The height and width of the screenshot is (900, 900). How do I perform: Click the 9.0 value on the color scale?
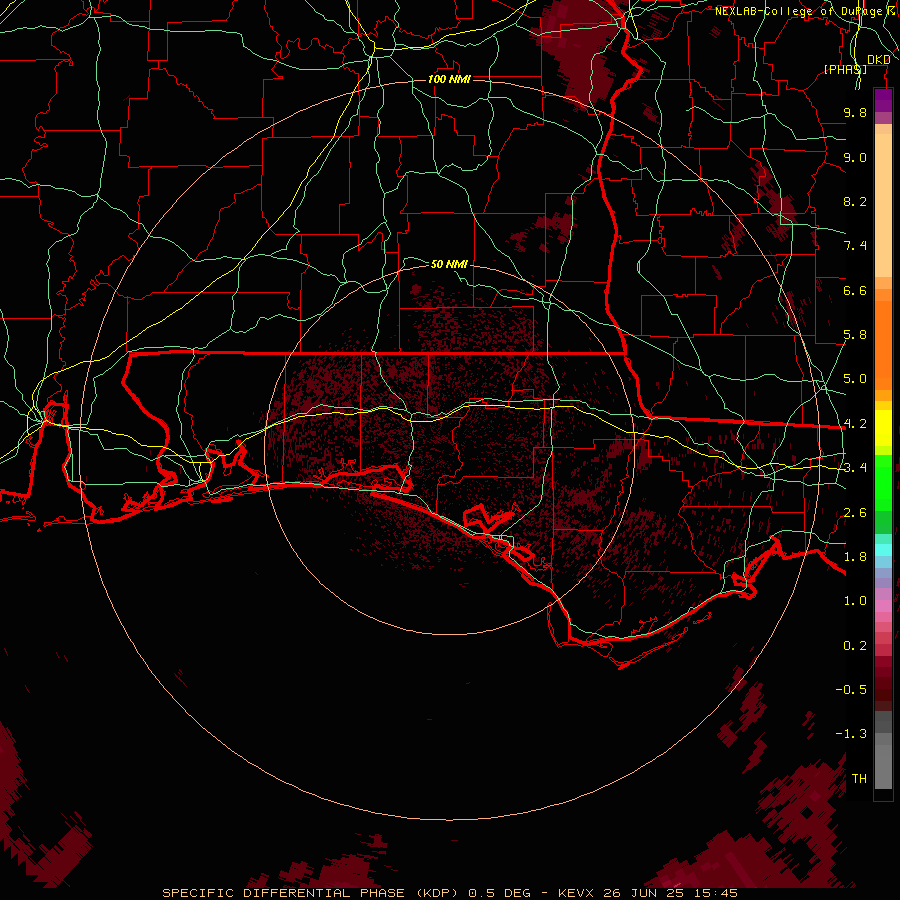point(855,157)
